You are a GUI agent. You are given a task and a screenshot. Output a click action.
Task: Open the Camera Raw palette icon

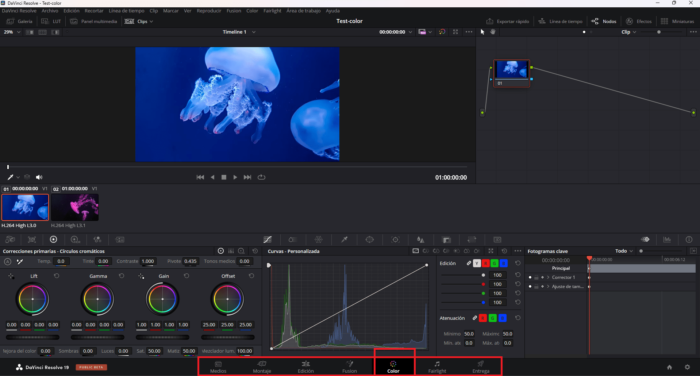coord(10,240)
